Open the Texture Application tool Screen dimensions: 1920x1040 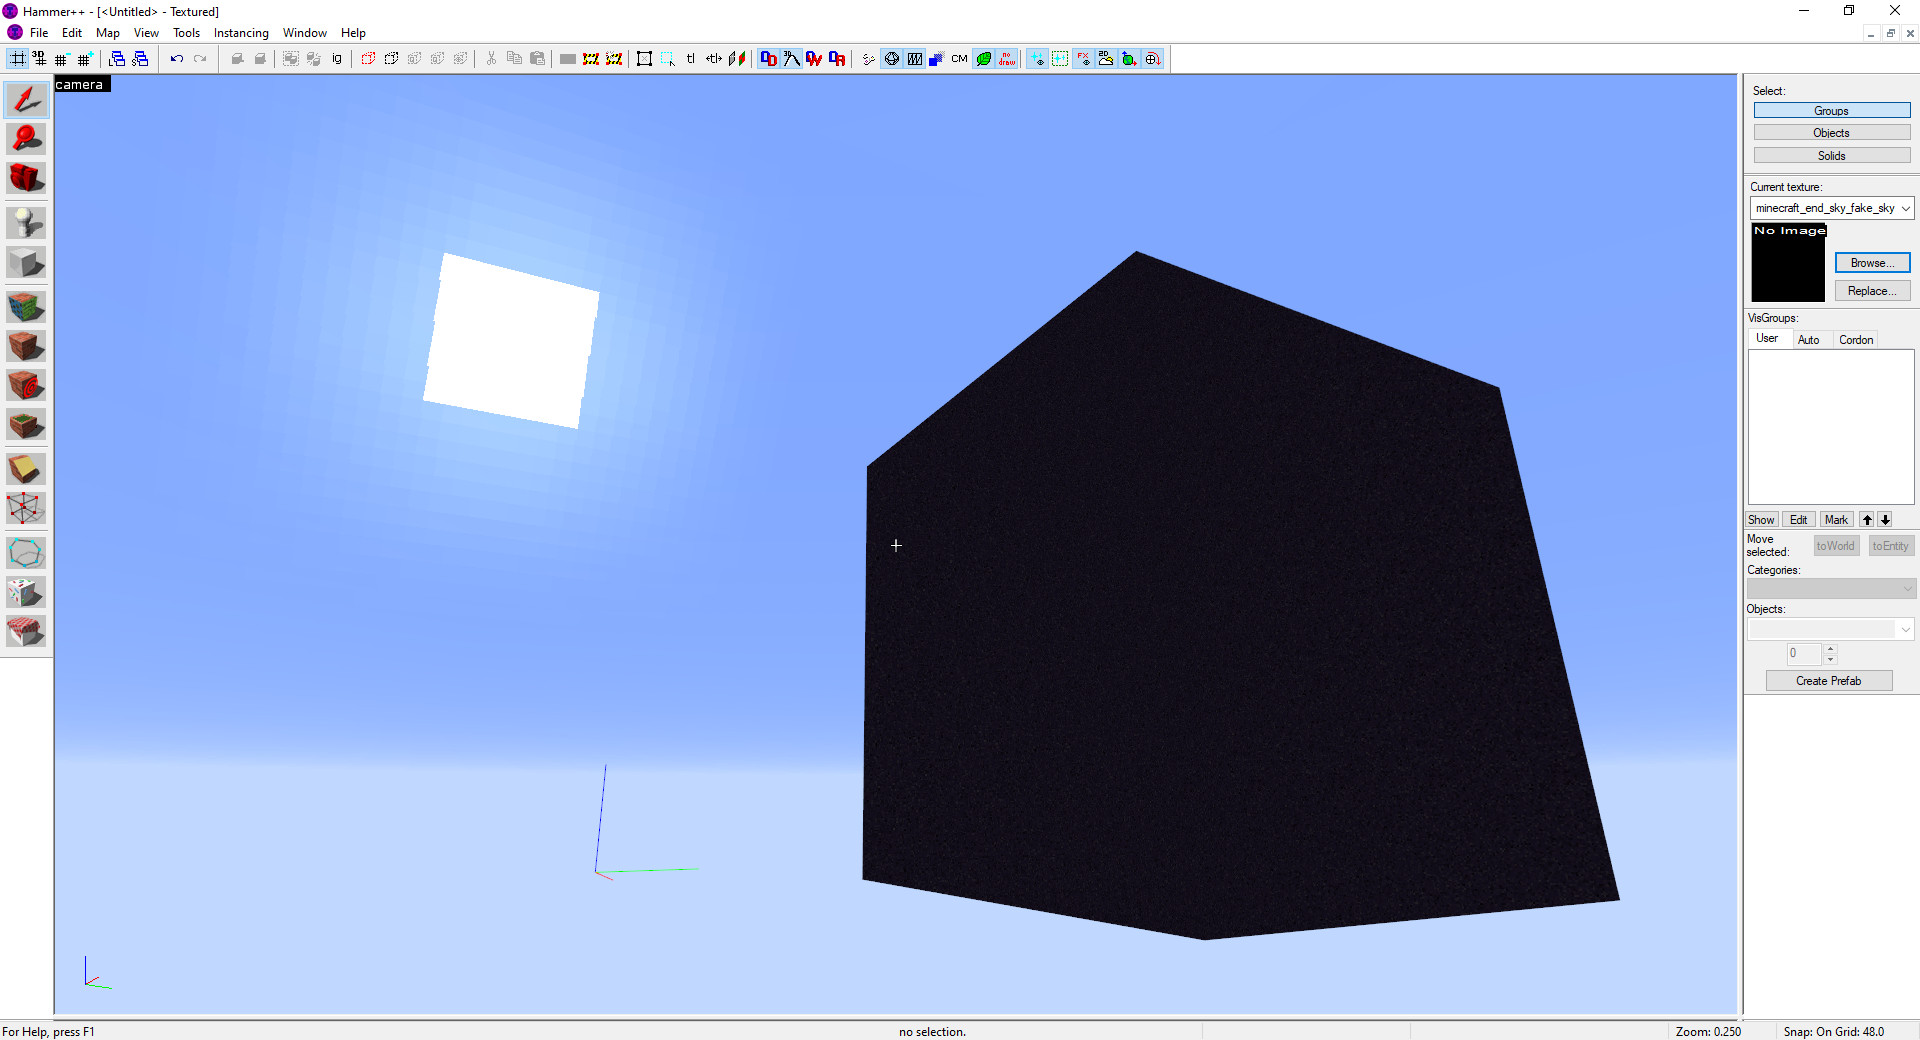(x=26, y=306)
